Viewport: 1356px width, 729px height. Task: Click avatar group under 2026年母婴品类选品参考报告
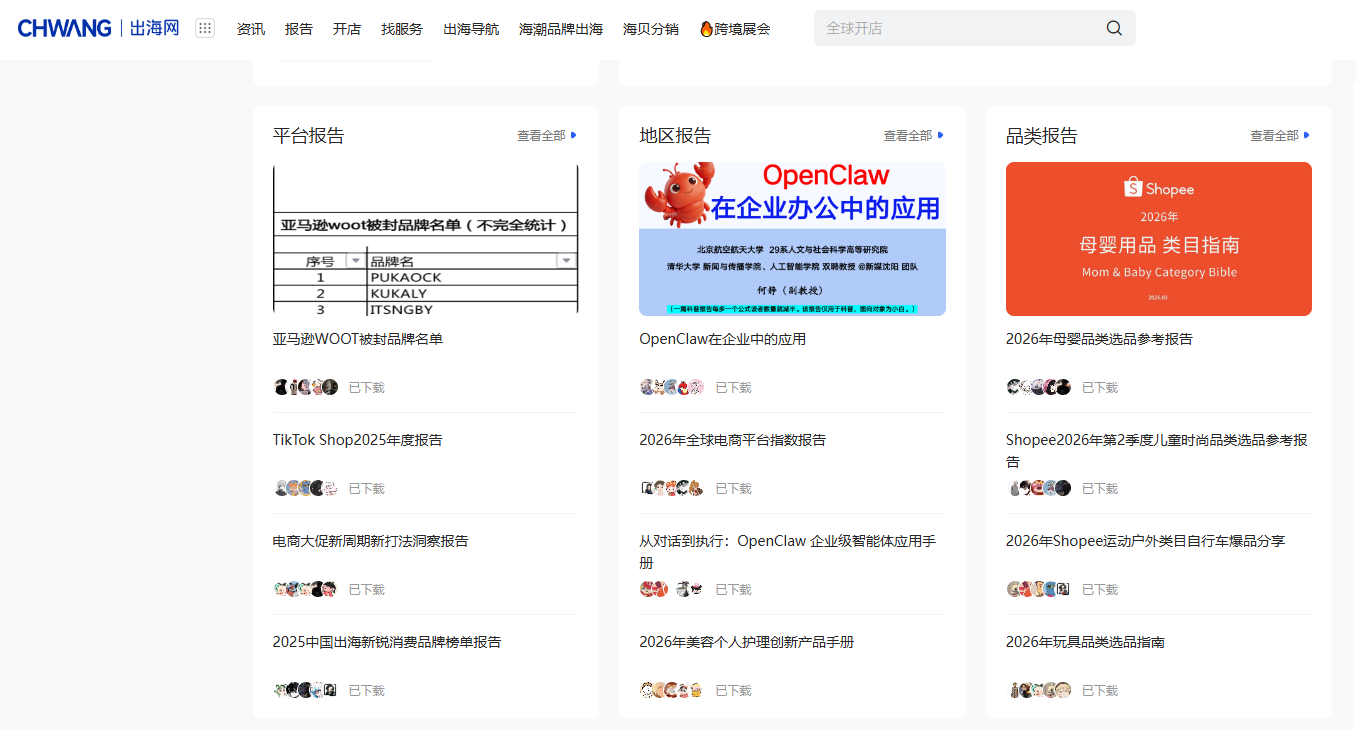coord(1039,387)
